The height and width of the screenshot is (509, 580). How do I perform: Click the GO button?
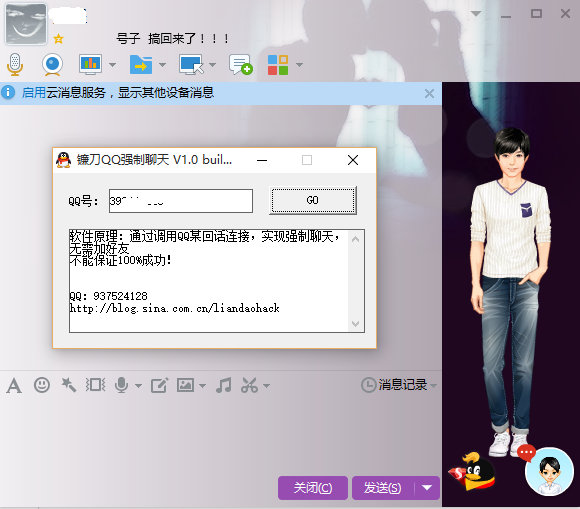(x=313, y=200)
